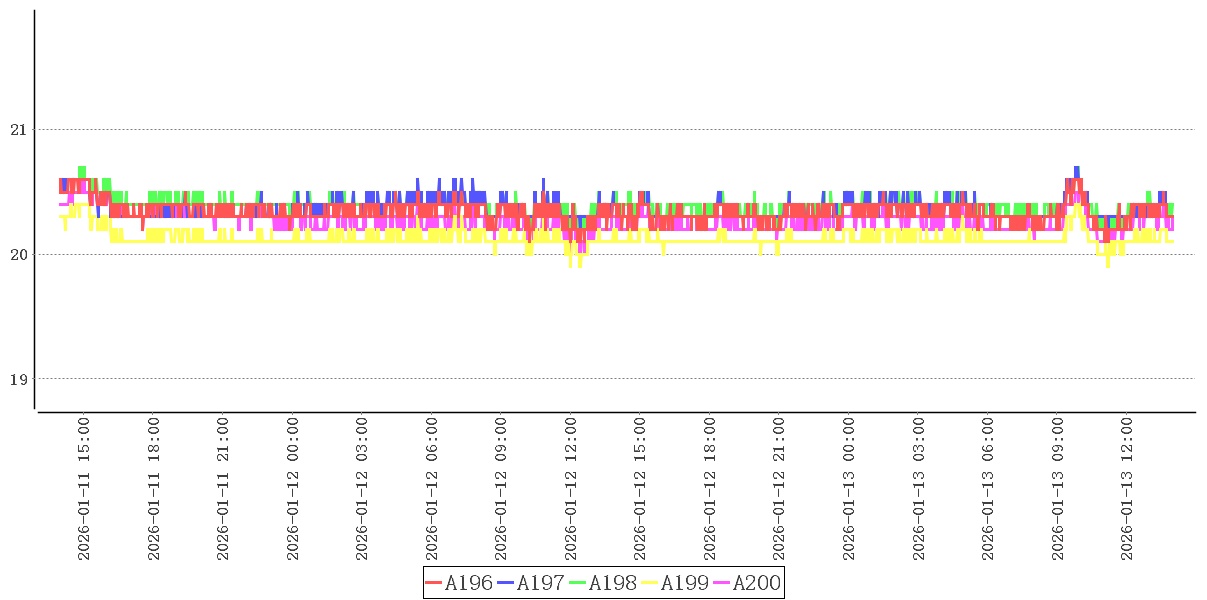Screen dimensions: 1207x600
Task: Select the 2026-01-11 21:00 time tick label
Action: pos(223,490)
